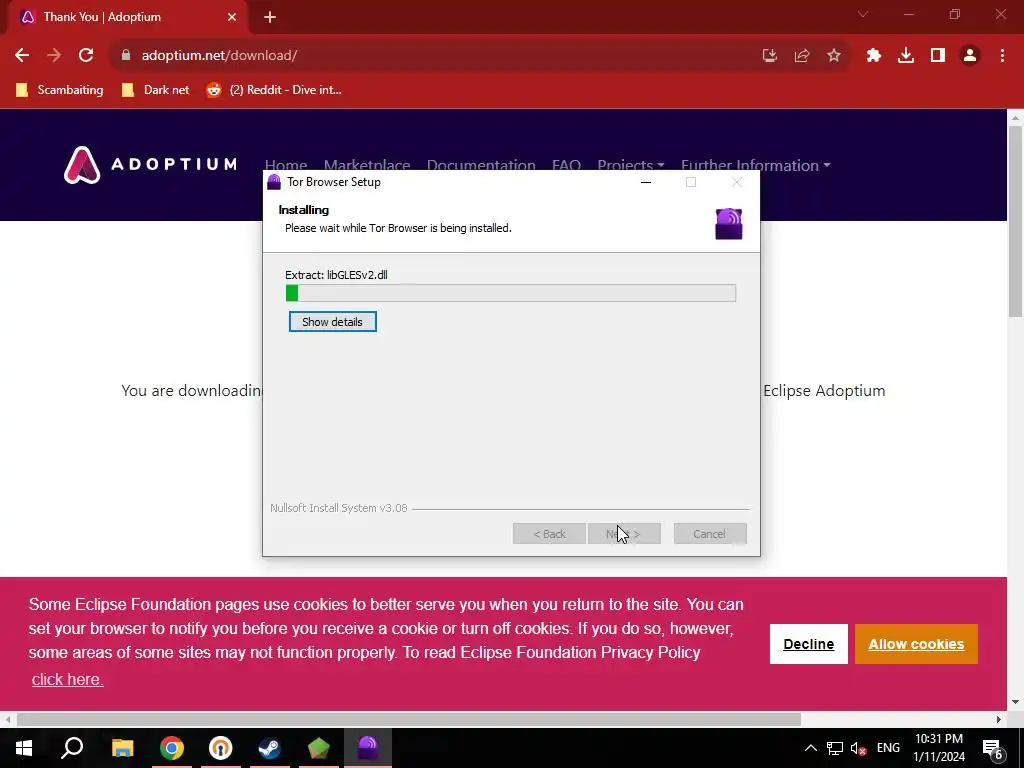
Task: Open Chrome downloads tray icon
Action: (906, 56)
